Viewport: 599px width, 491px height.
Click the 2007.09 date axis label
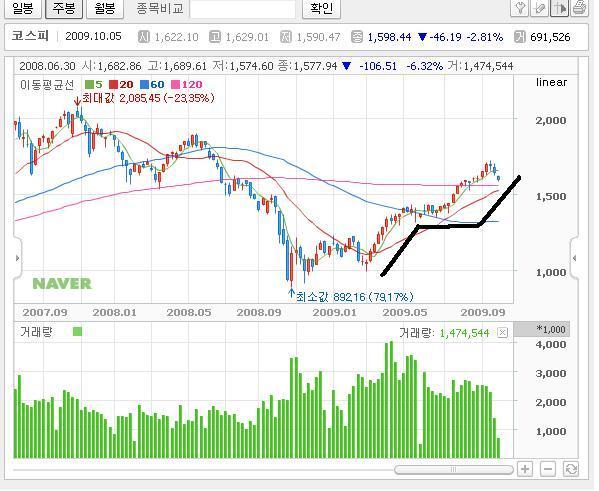45,312
